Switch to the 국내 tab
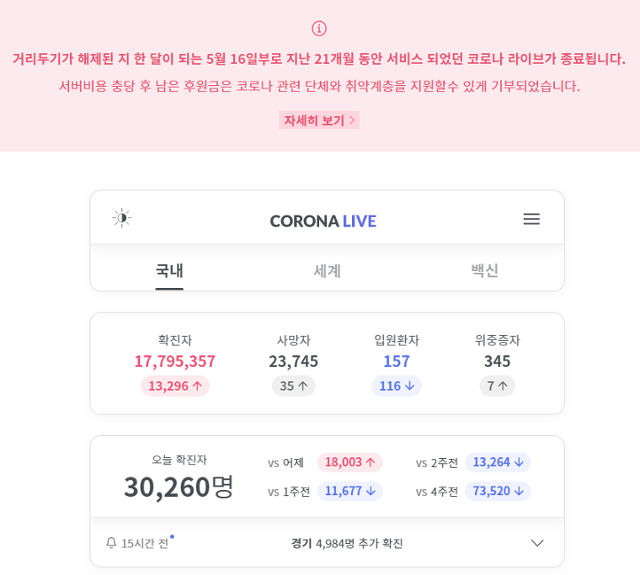The image size is (640, 575). [x=169, y=270]
